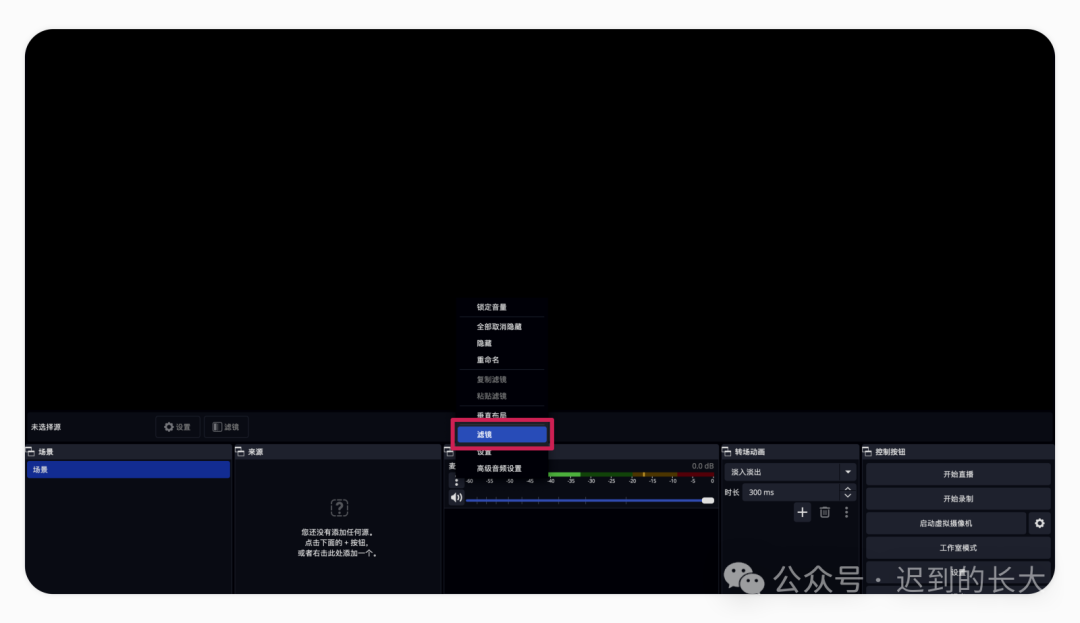Click the 控制按钮 panel dock icon

pyautogui.click(x=867, y=452)
